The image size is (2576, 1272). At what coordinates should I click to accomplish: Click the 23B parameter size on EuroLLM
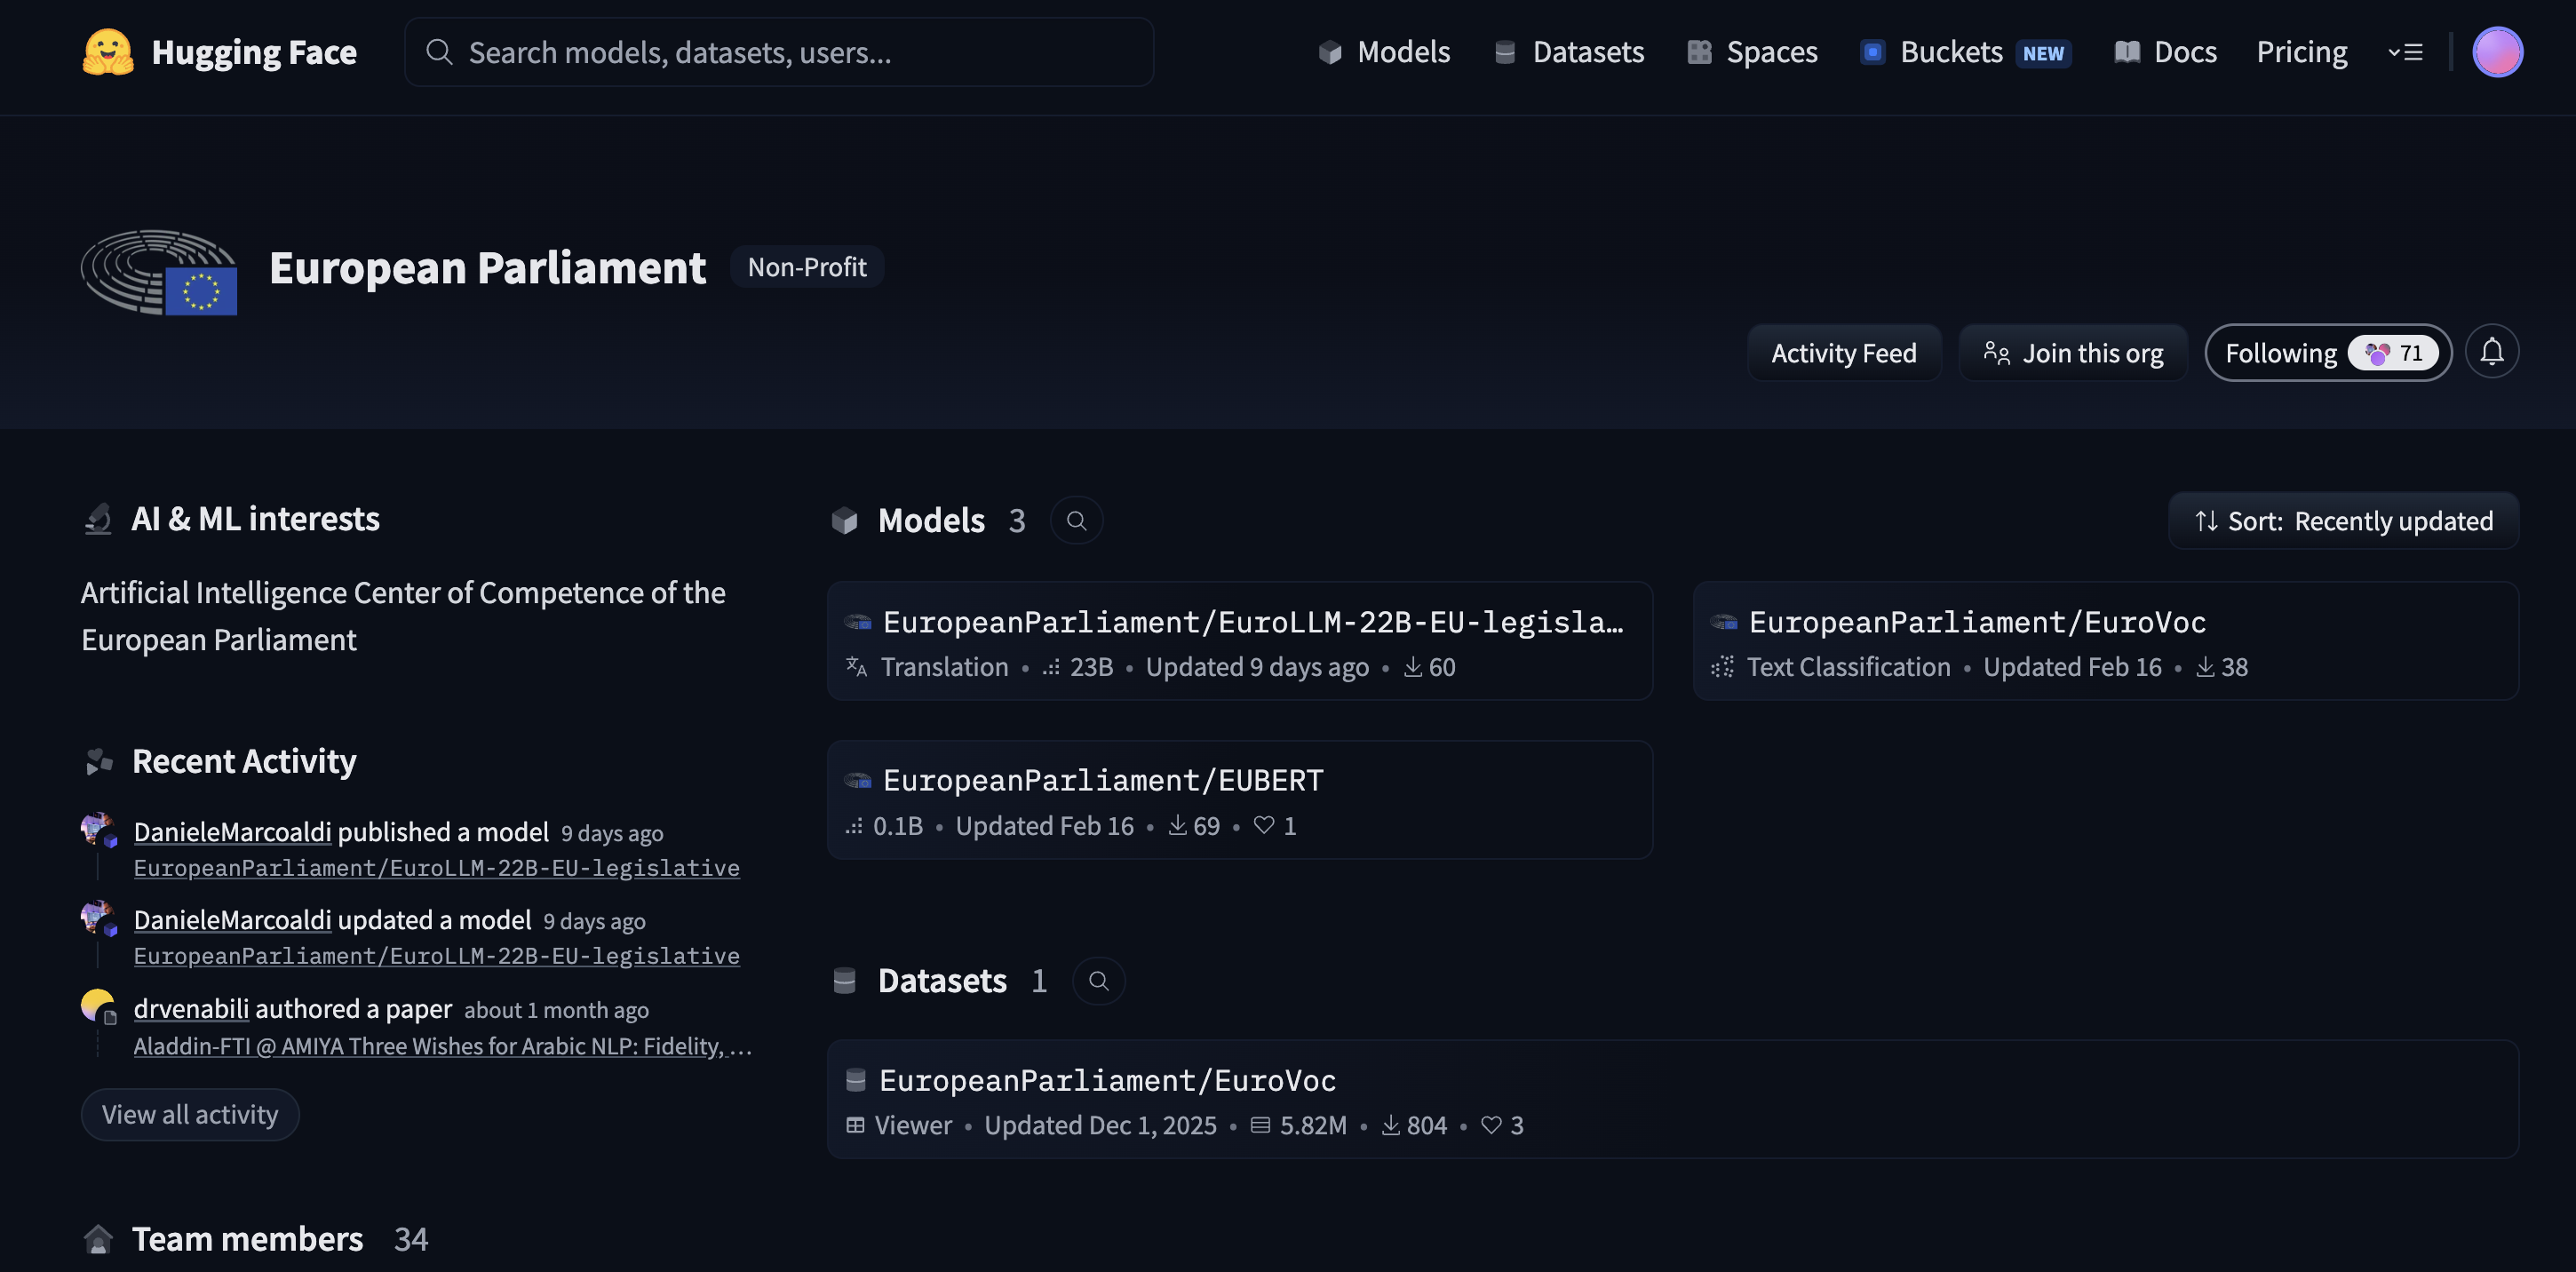pyautogui.click(x=1091, y=666)
